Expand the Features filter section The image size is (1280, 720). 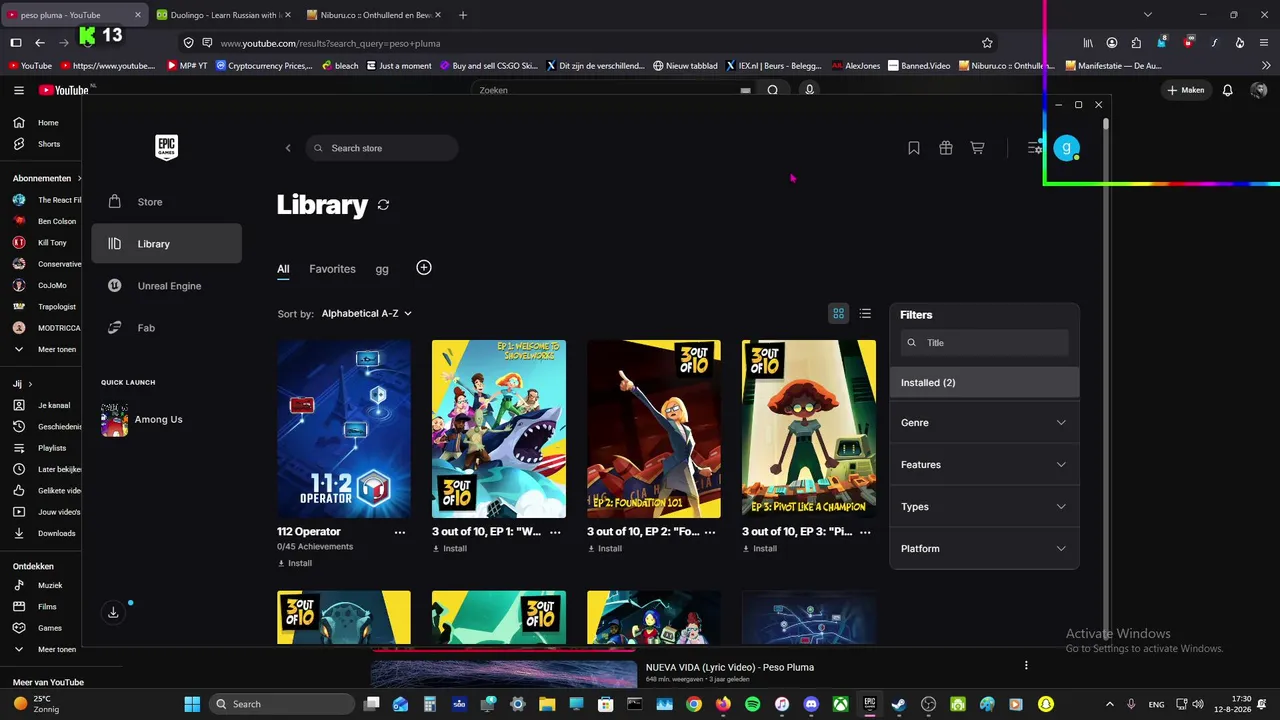(x=984, y=465)
